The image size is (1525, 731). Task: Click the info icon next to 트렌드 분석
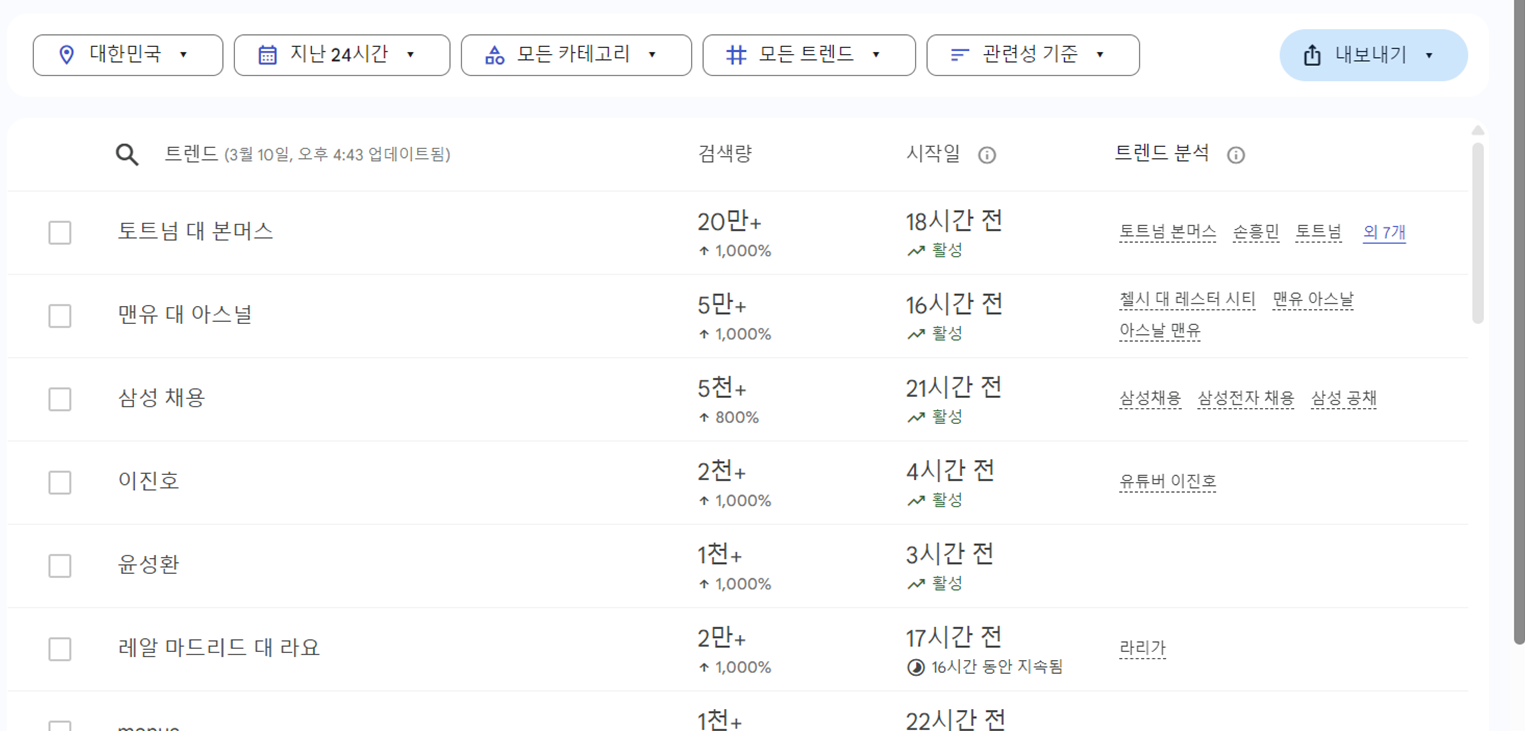(1236, 155)
